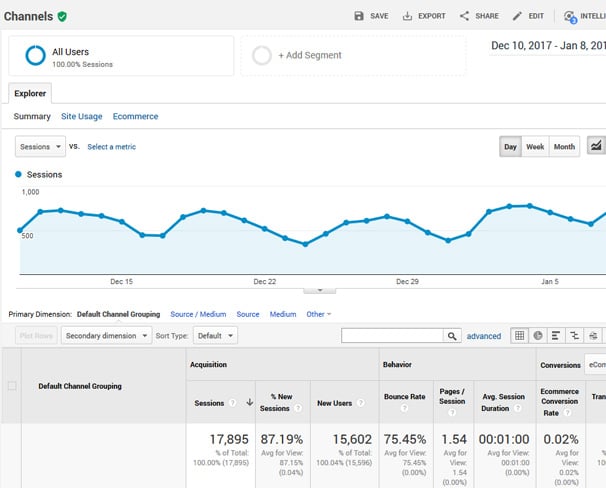Click the Dec 15 data point on the chart

click(122, 222)
